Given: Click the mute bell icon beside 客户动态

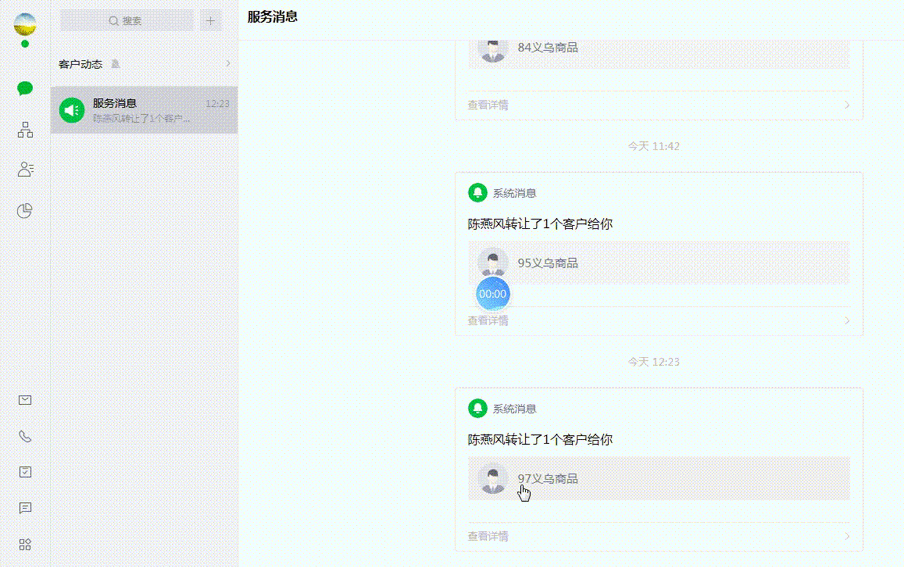Looking at the screenshot, I should pyautogui.click(x=115, y=64).
